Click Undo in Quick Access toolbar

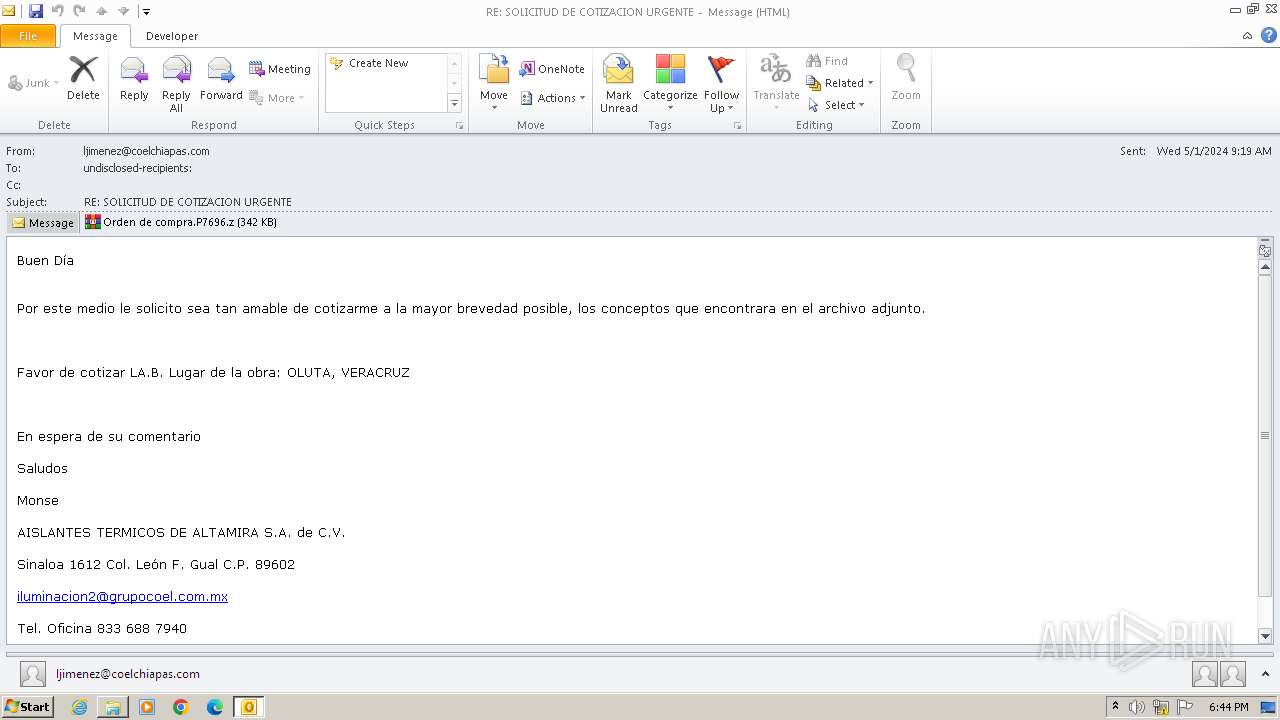[57, 11]
